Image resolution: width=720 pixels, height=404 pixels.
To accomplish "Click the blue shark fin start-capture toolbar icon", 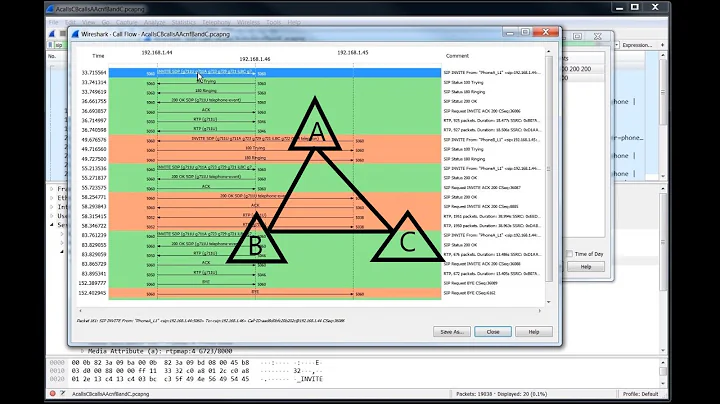I will click(52, 34).
